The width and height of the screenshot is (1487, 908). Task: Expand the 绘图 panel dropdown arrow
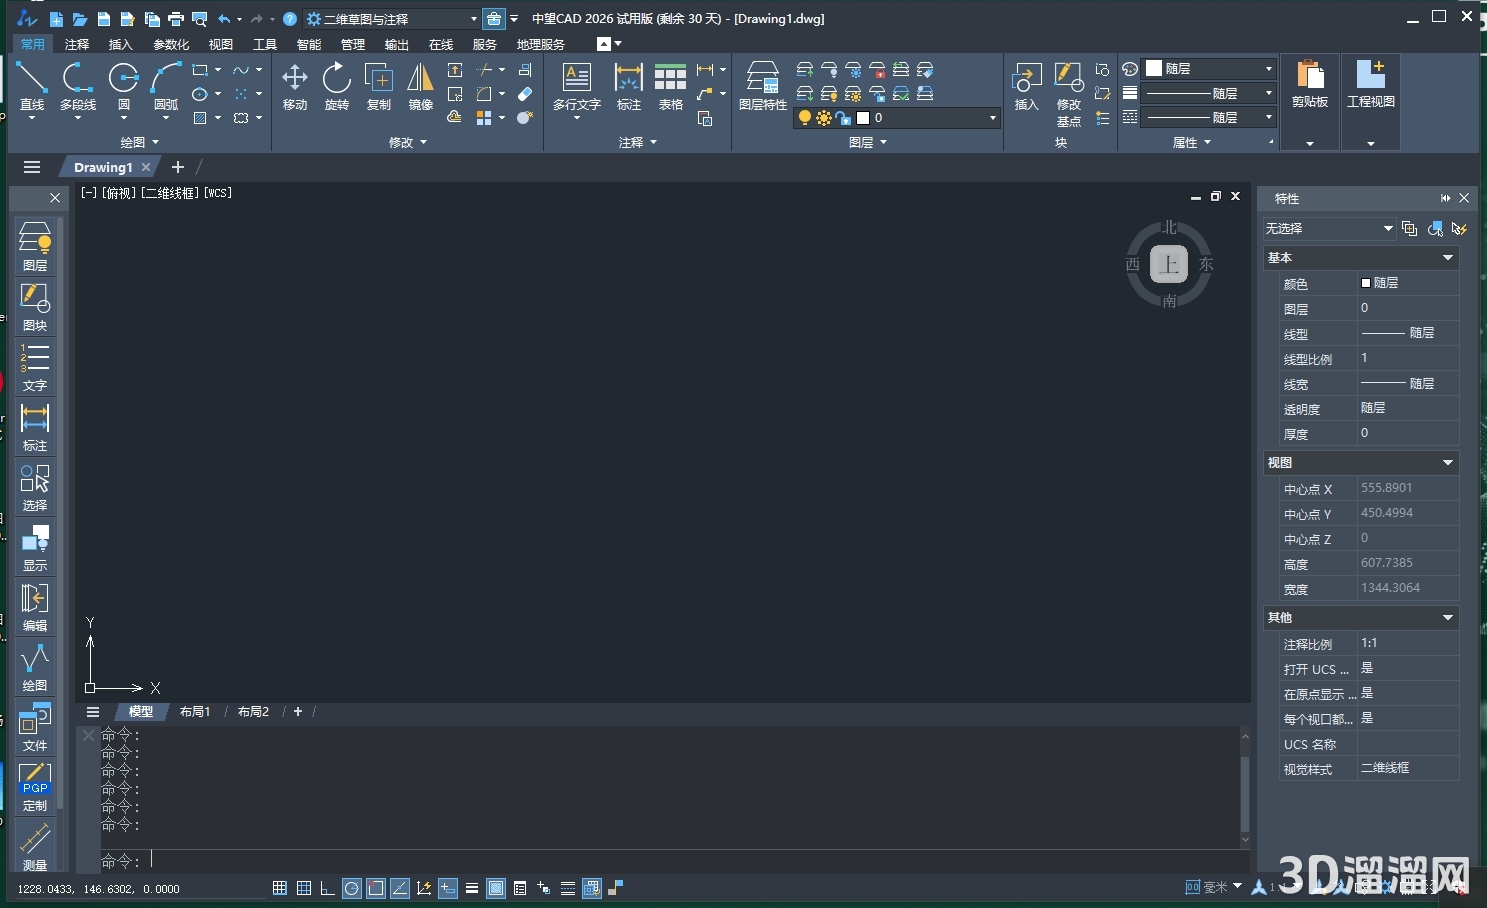pos(155,143)
